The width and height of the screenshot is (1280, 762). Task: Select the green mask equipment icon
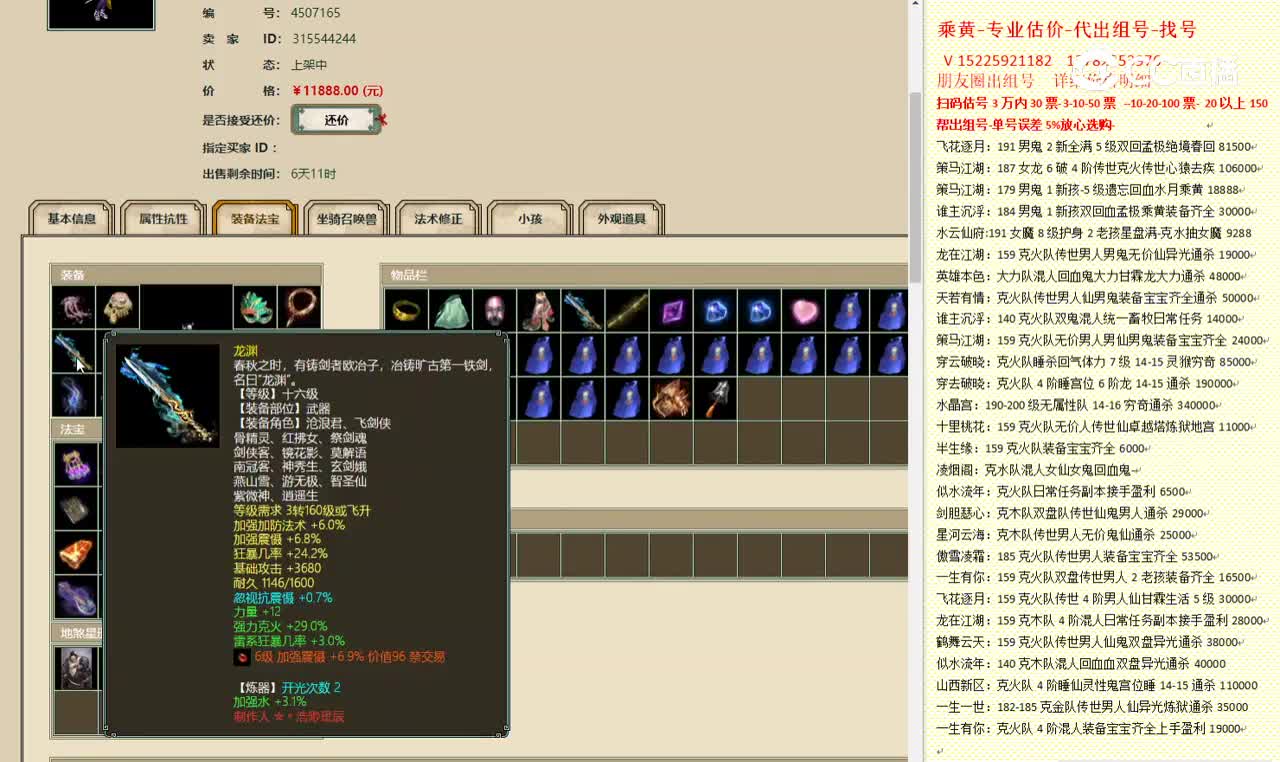tap(254, 308)
